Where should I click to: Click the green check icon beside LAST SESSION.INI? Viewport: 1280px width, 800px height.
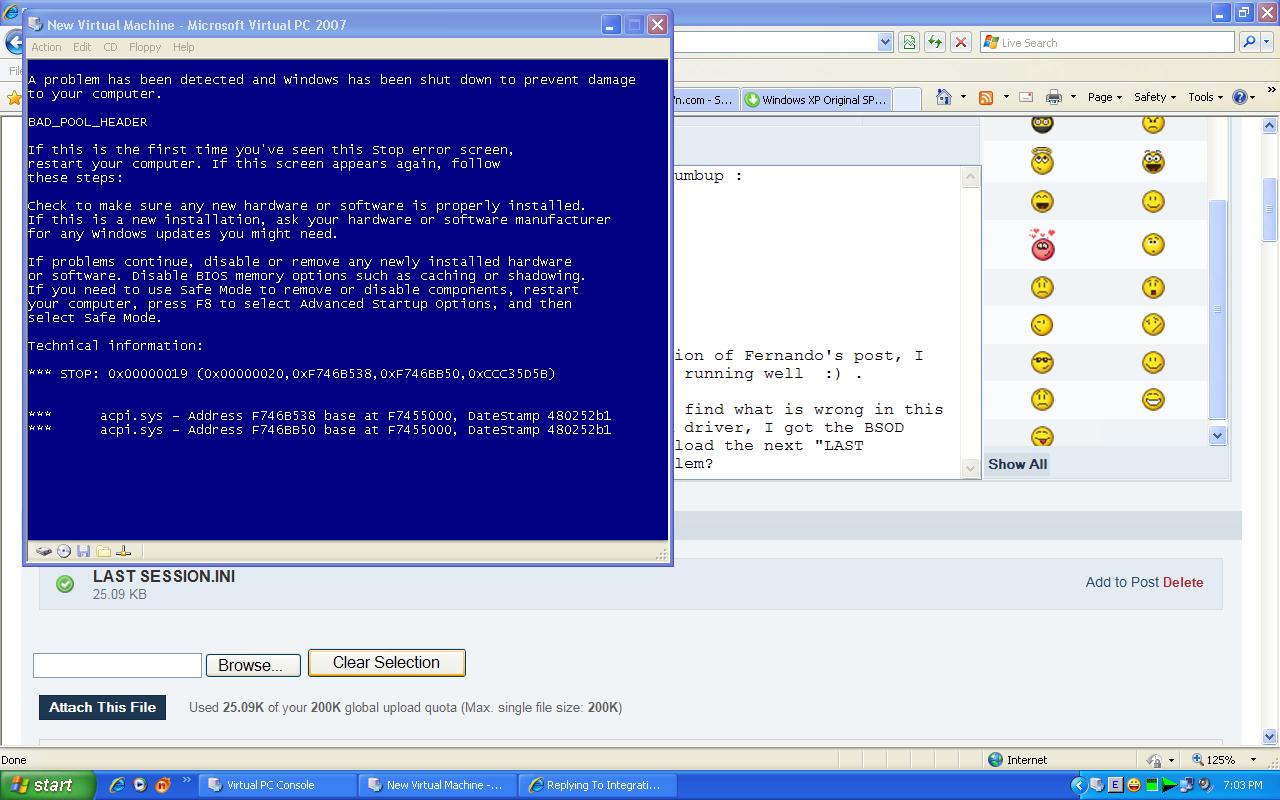(65, 584)
